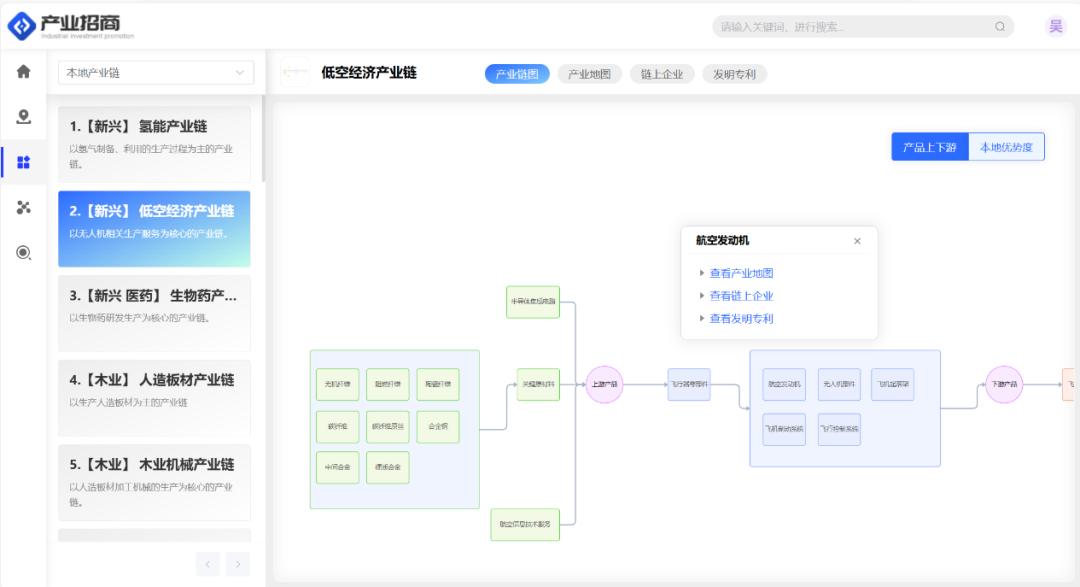Open the map location icon in the sidebar
Viewport: 1080px width, 587px height.
coord(23,116)
